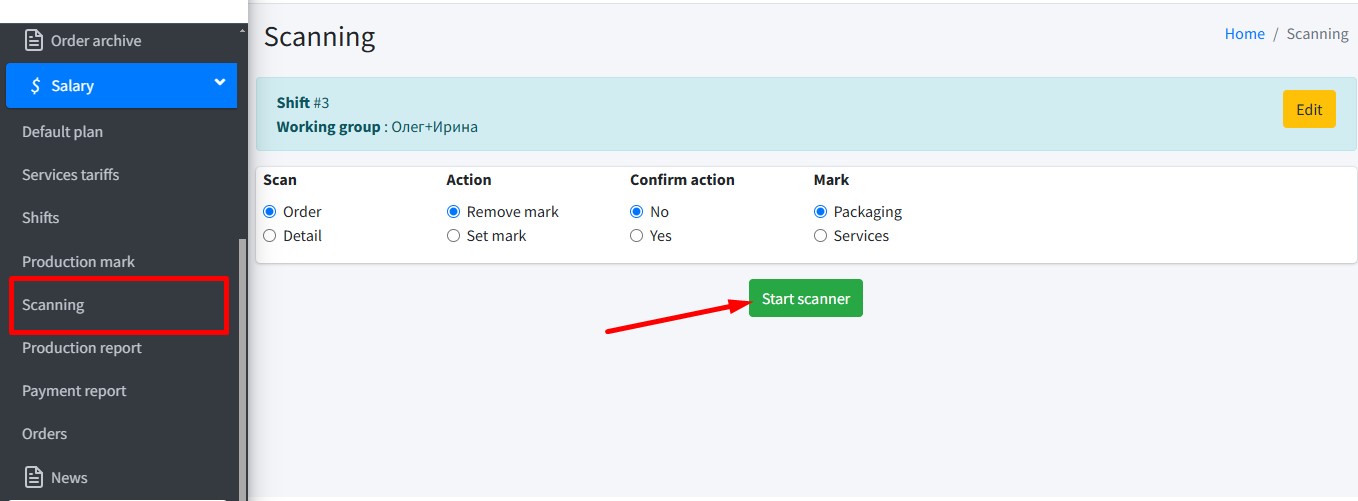Open the Production report page
The height and width of the screenshot is (501, 1358).
click(82, 348)
